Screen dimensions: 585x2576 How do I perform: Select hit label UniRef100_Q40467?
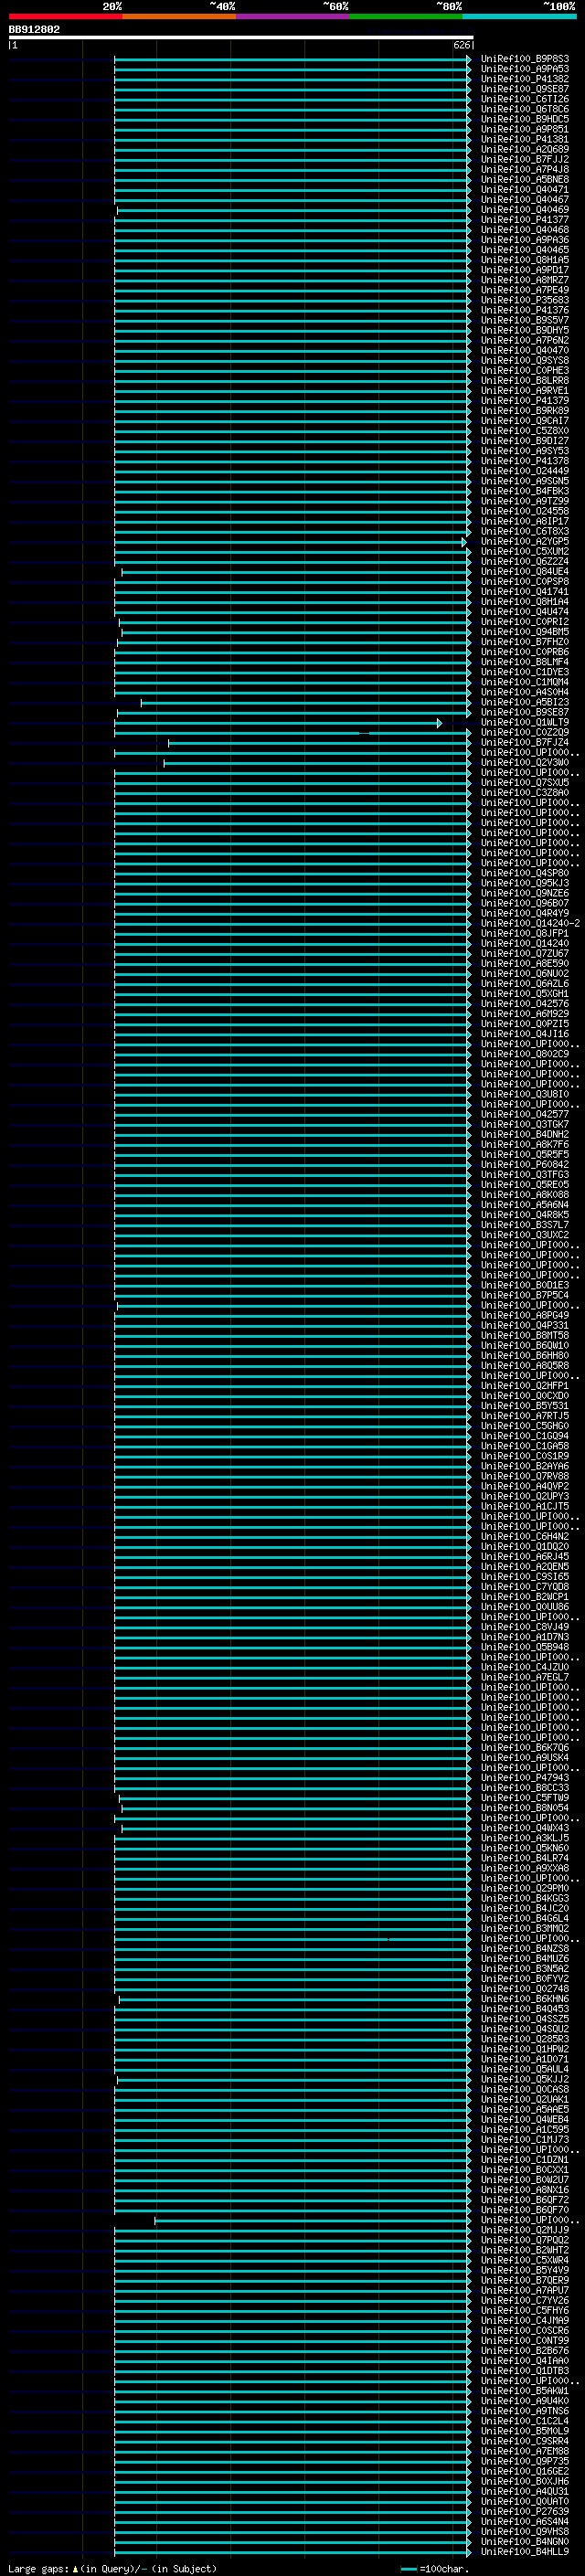pyautogui.click(x=525, y=199)
